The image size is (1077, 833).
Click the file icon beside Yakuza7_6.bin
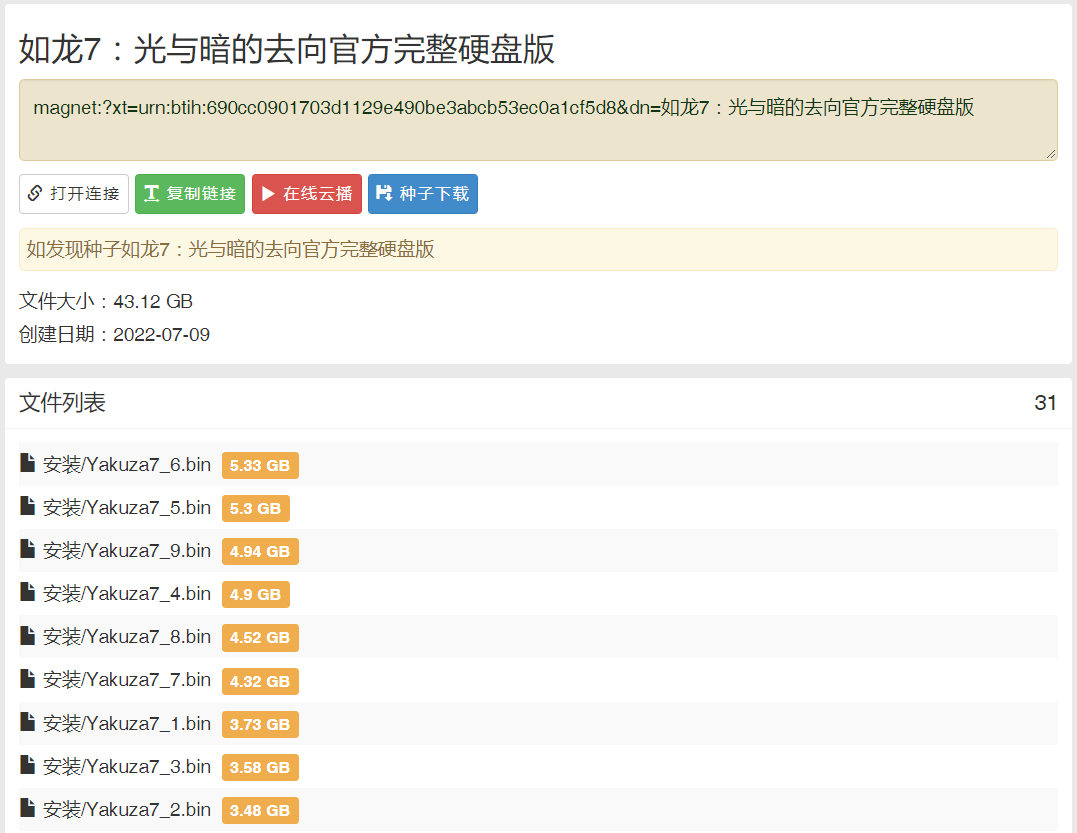pyautogui.click(x=27, y=464)
